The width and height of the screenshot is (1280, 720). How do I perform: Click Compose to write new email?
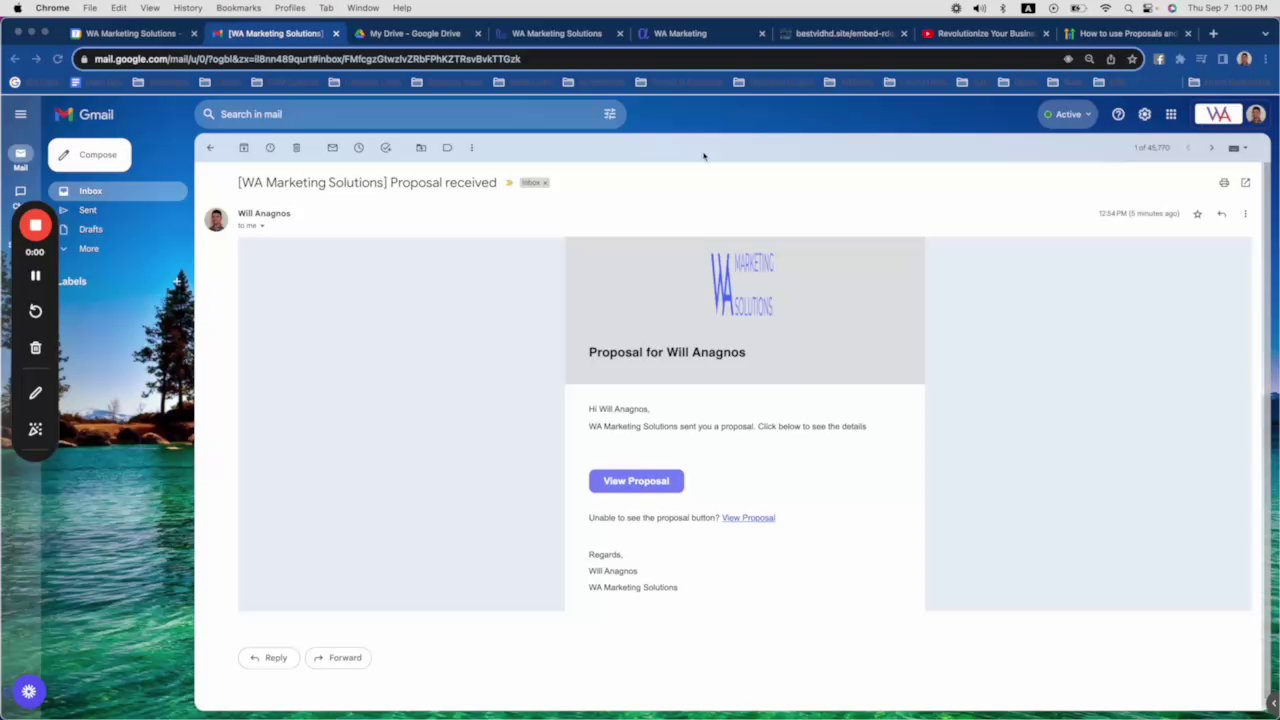click(89, 155)
